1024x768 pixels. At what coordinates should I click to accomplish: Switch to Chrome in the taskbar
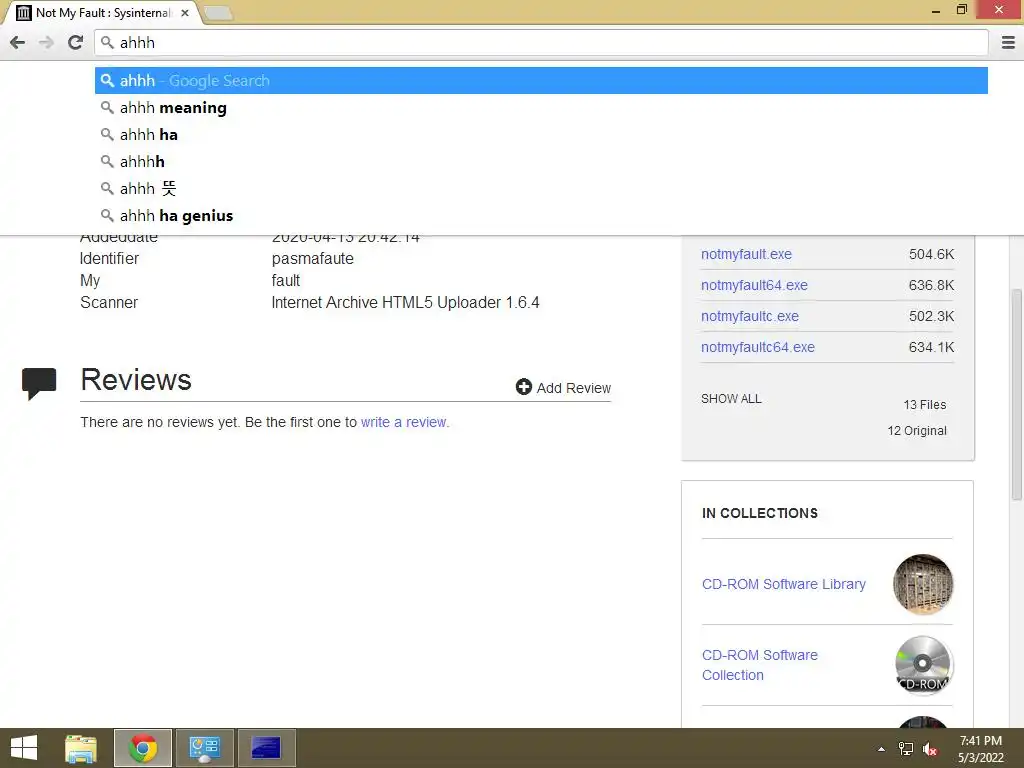pyautogui.click(x=143, y=748)
